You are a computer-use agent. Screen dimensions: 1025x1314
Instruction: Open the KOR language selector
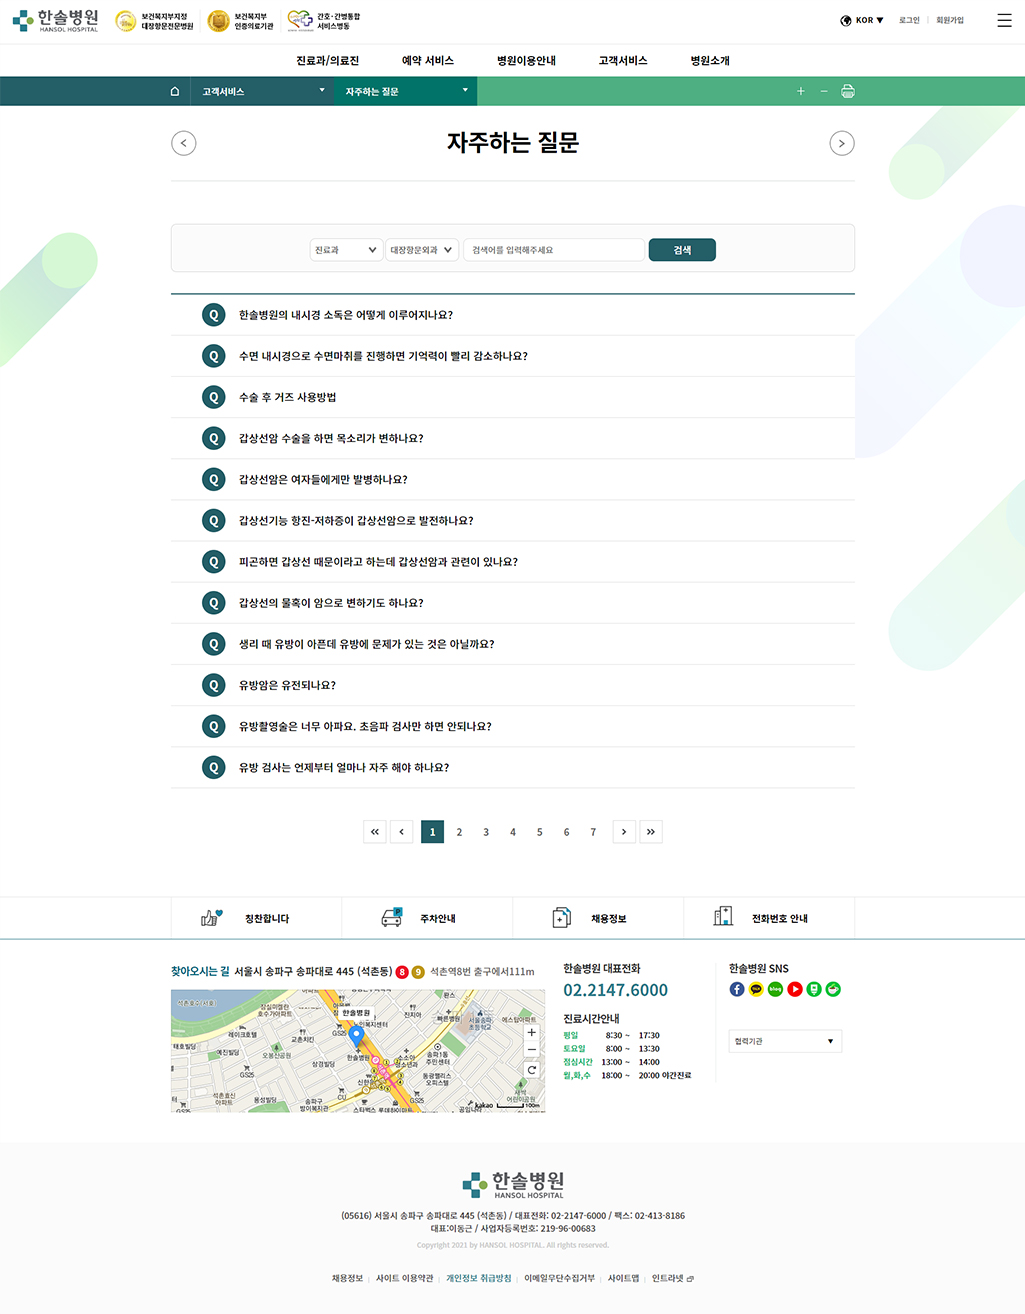[862, 20]
